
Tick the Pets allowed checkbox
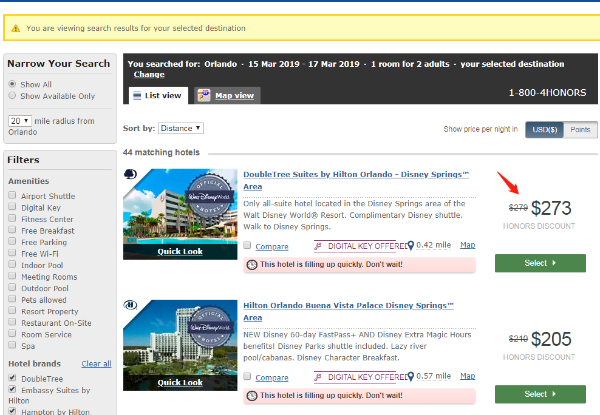click(x=12, y=298)
